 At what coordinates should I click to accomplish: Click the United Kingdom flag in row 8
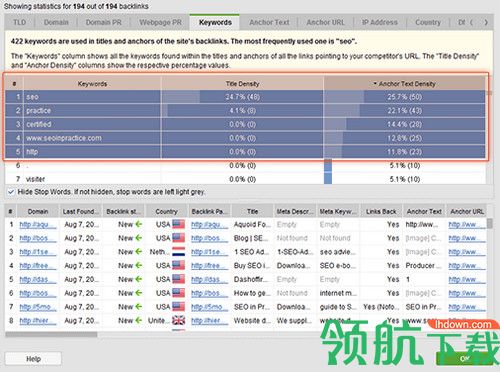pos(179,320)
